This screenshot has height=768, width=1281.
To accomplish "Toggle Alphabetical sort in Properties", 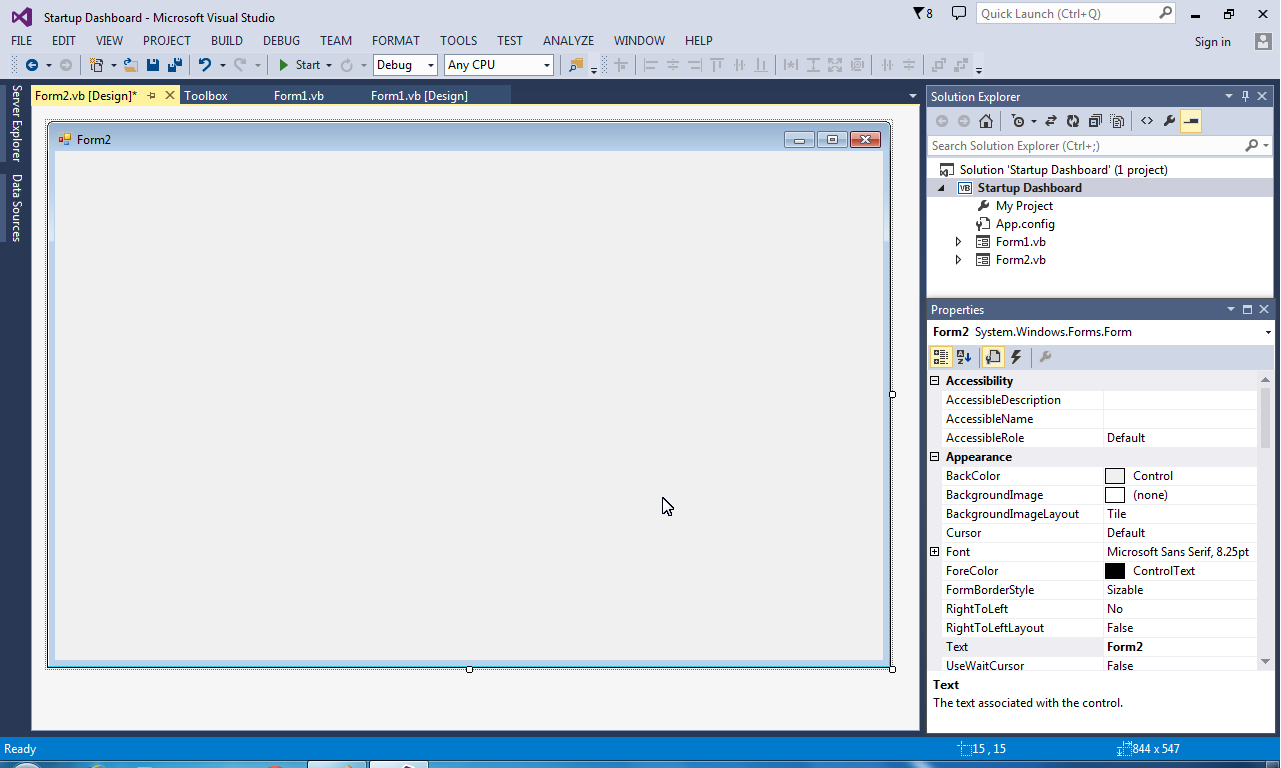I will tap(964, 357).
